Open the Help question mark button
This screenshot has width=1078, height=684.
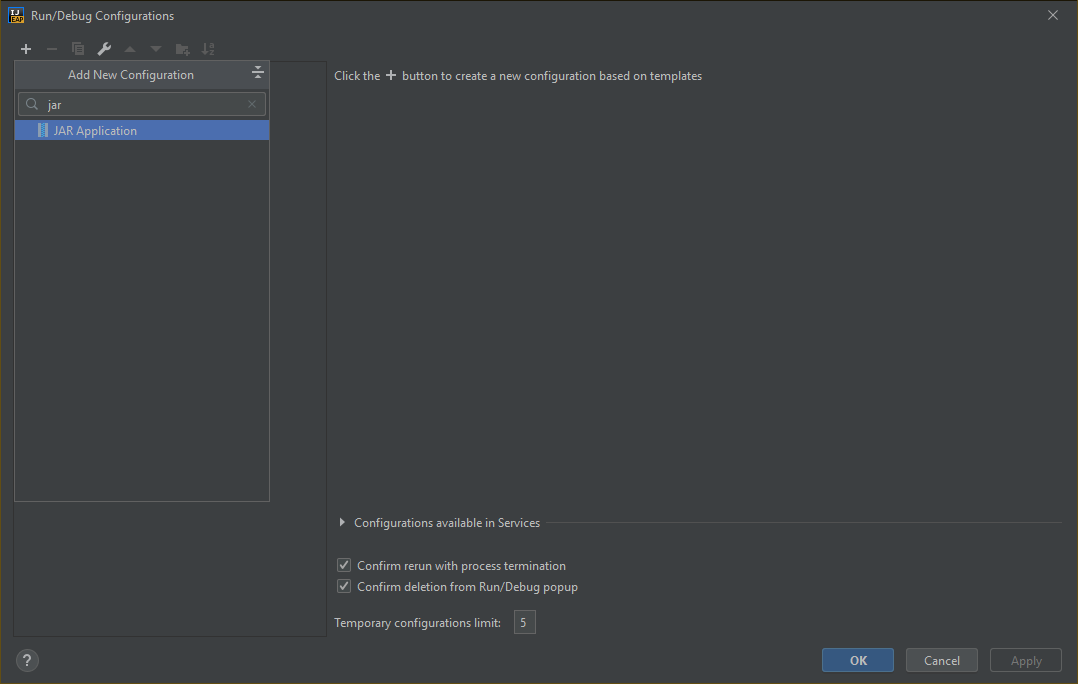click(x=27, y=660)
